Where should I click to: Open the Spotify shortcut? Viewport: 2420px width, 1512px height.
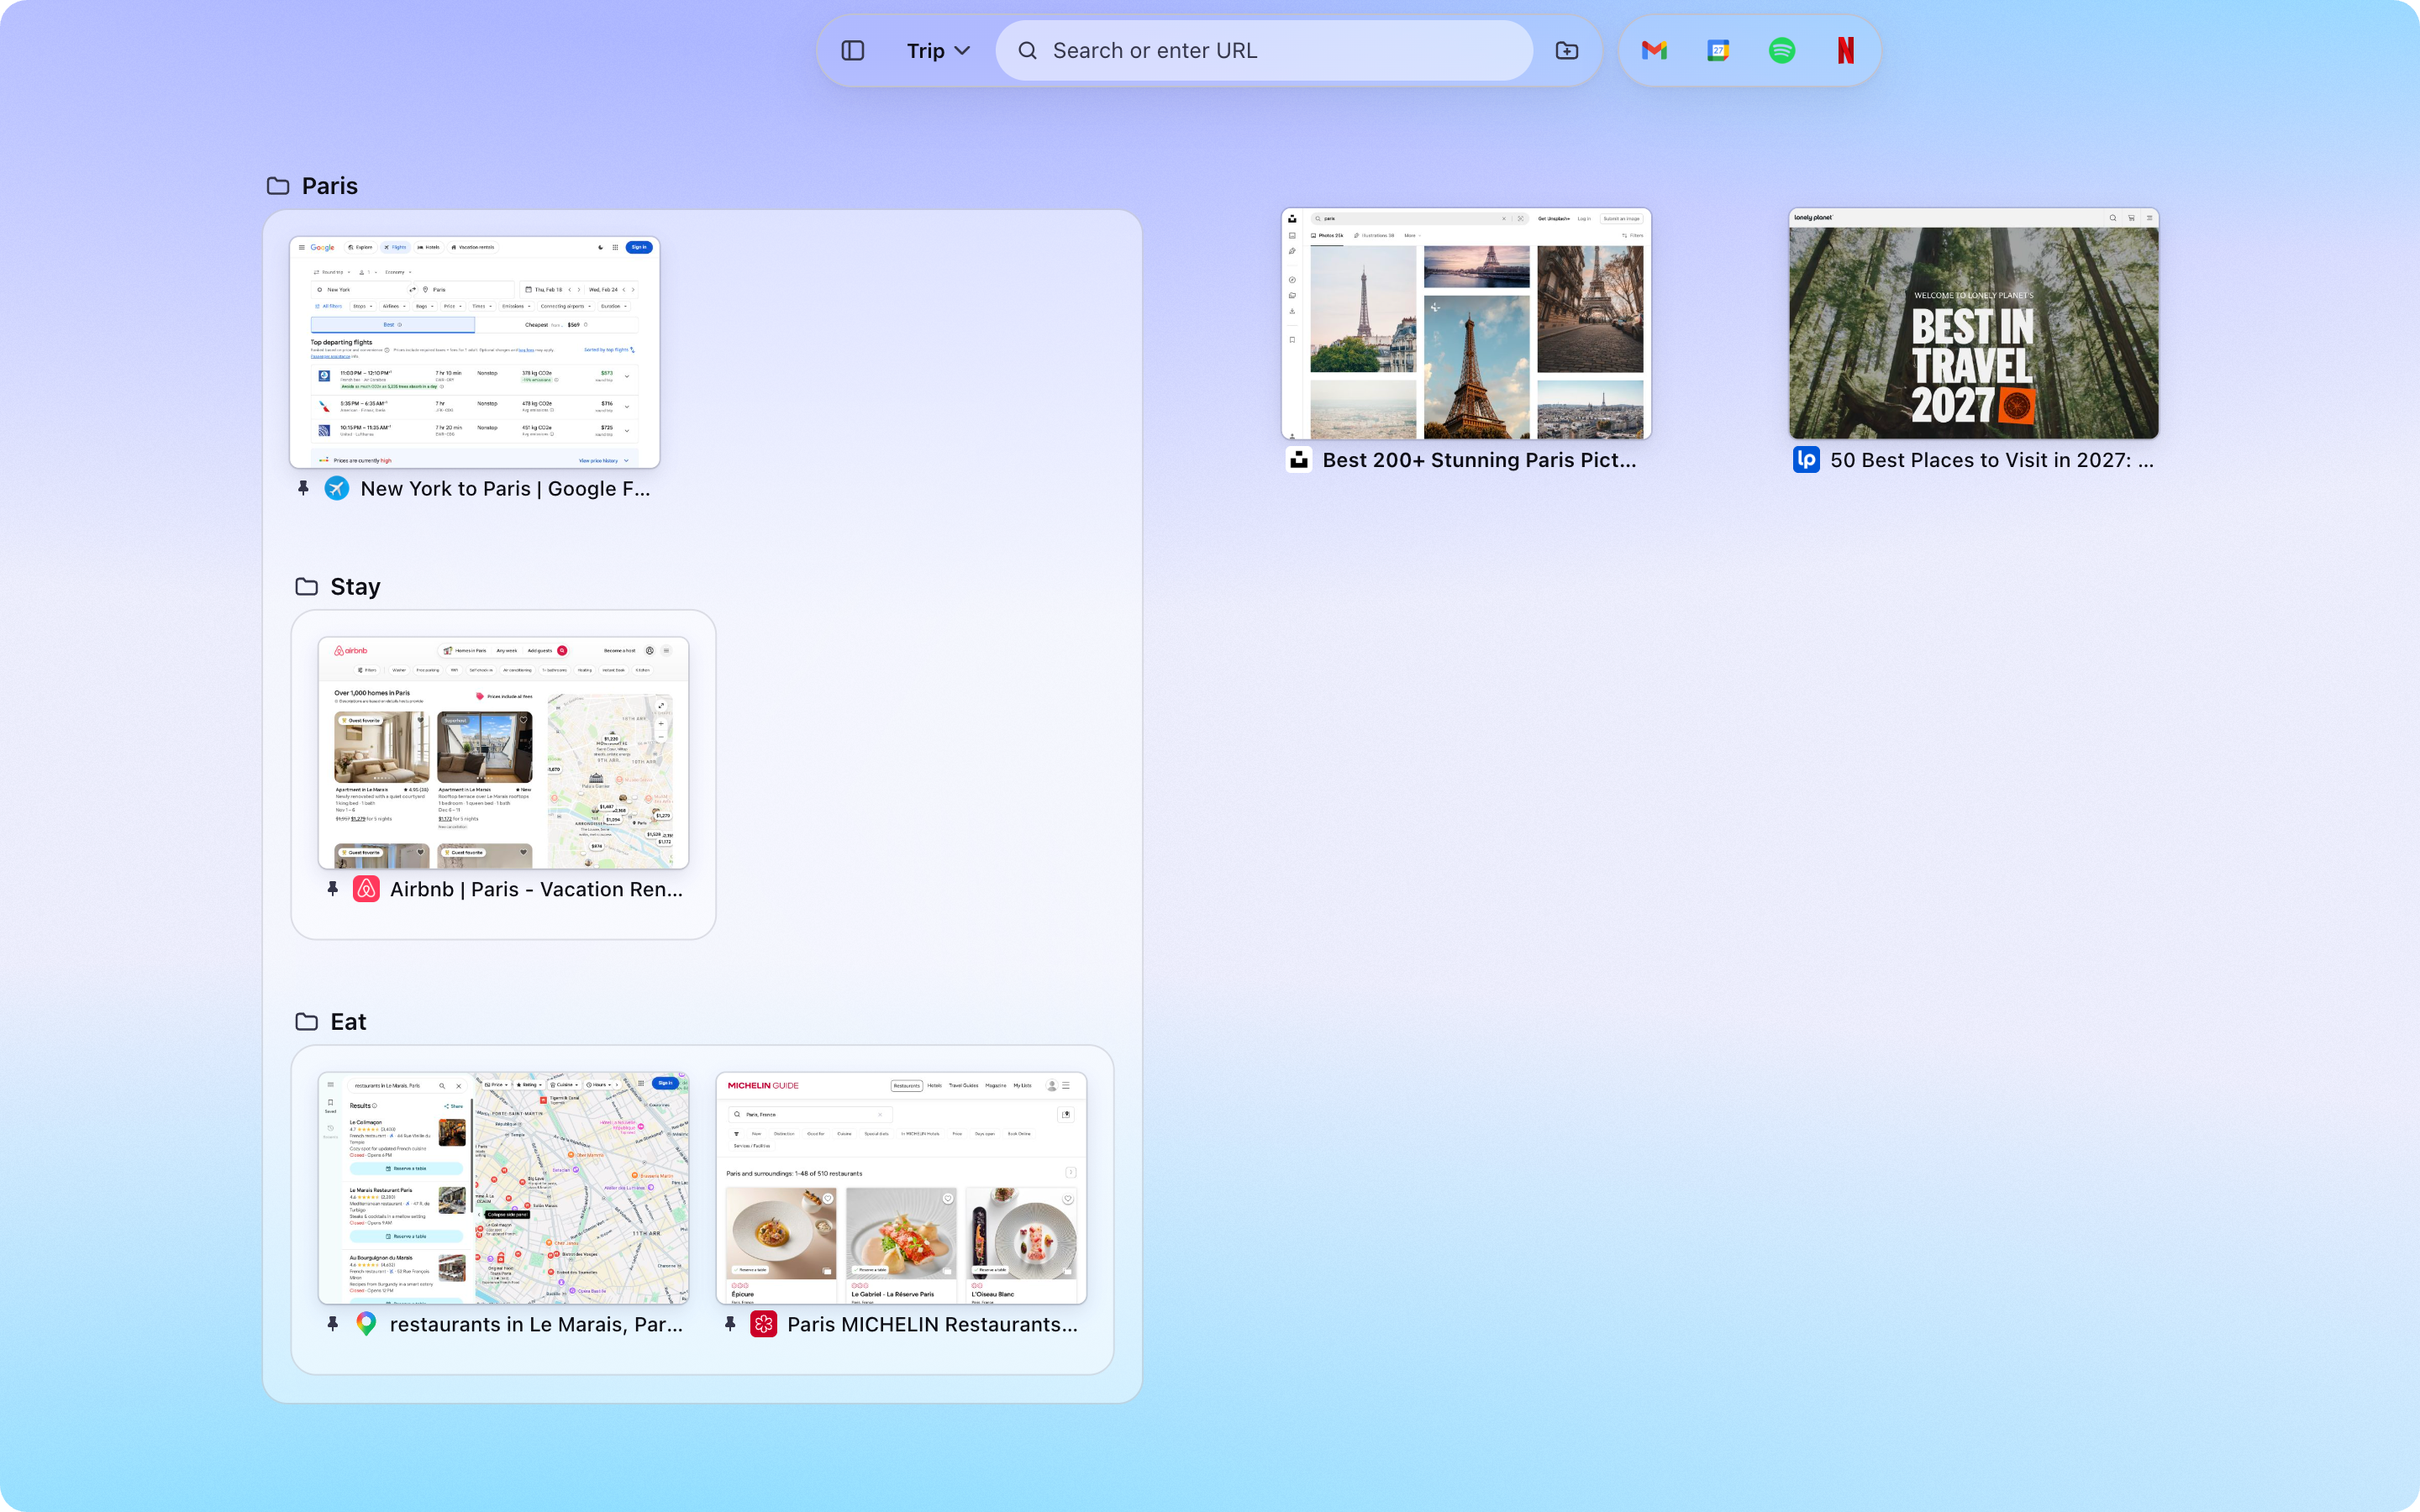1782,51
